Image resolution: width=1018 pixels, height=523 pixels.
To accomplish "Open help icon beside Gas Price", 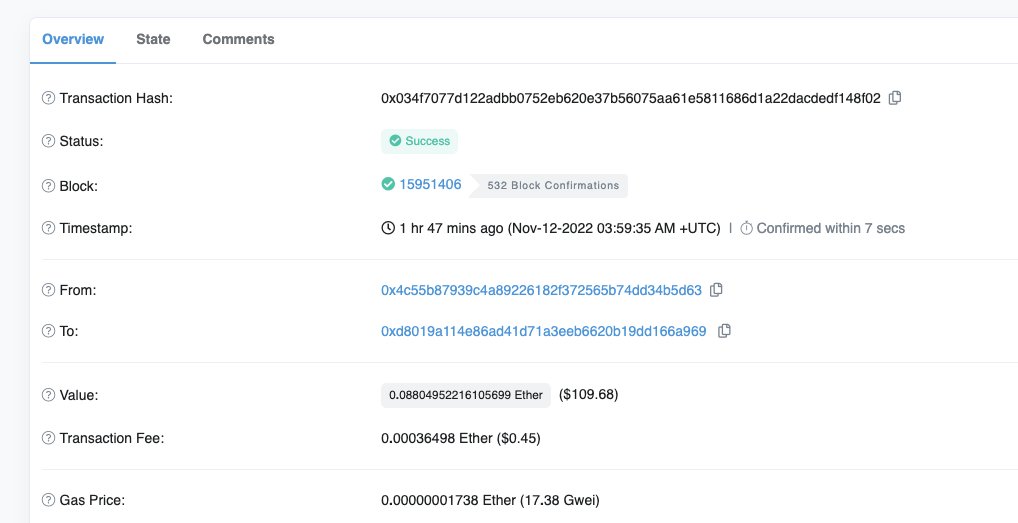I will point(48,500).
